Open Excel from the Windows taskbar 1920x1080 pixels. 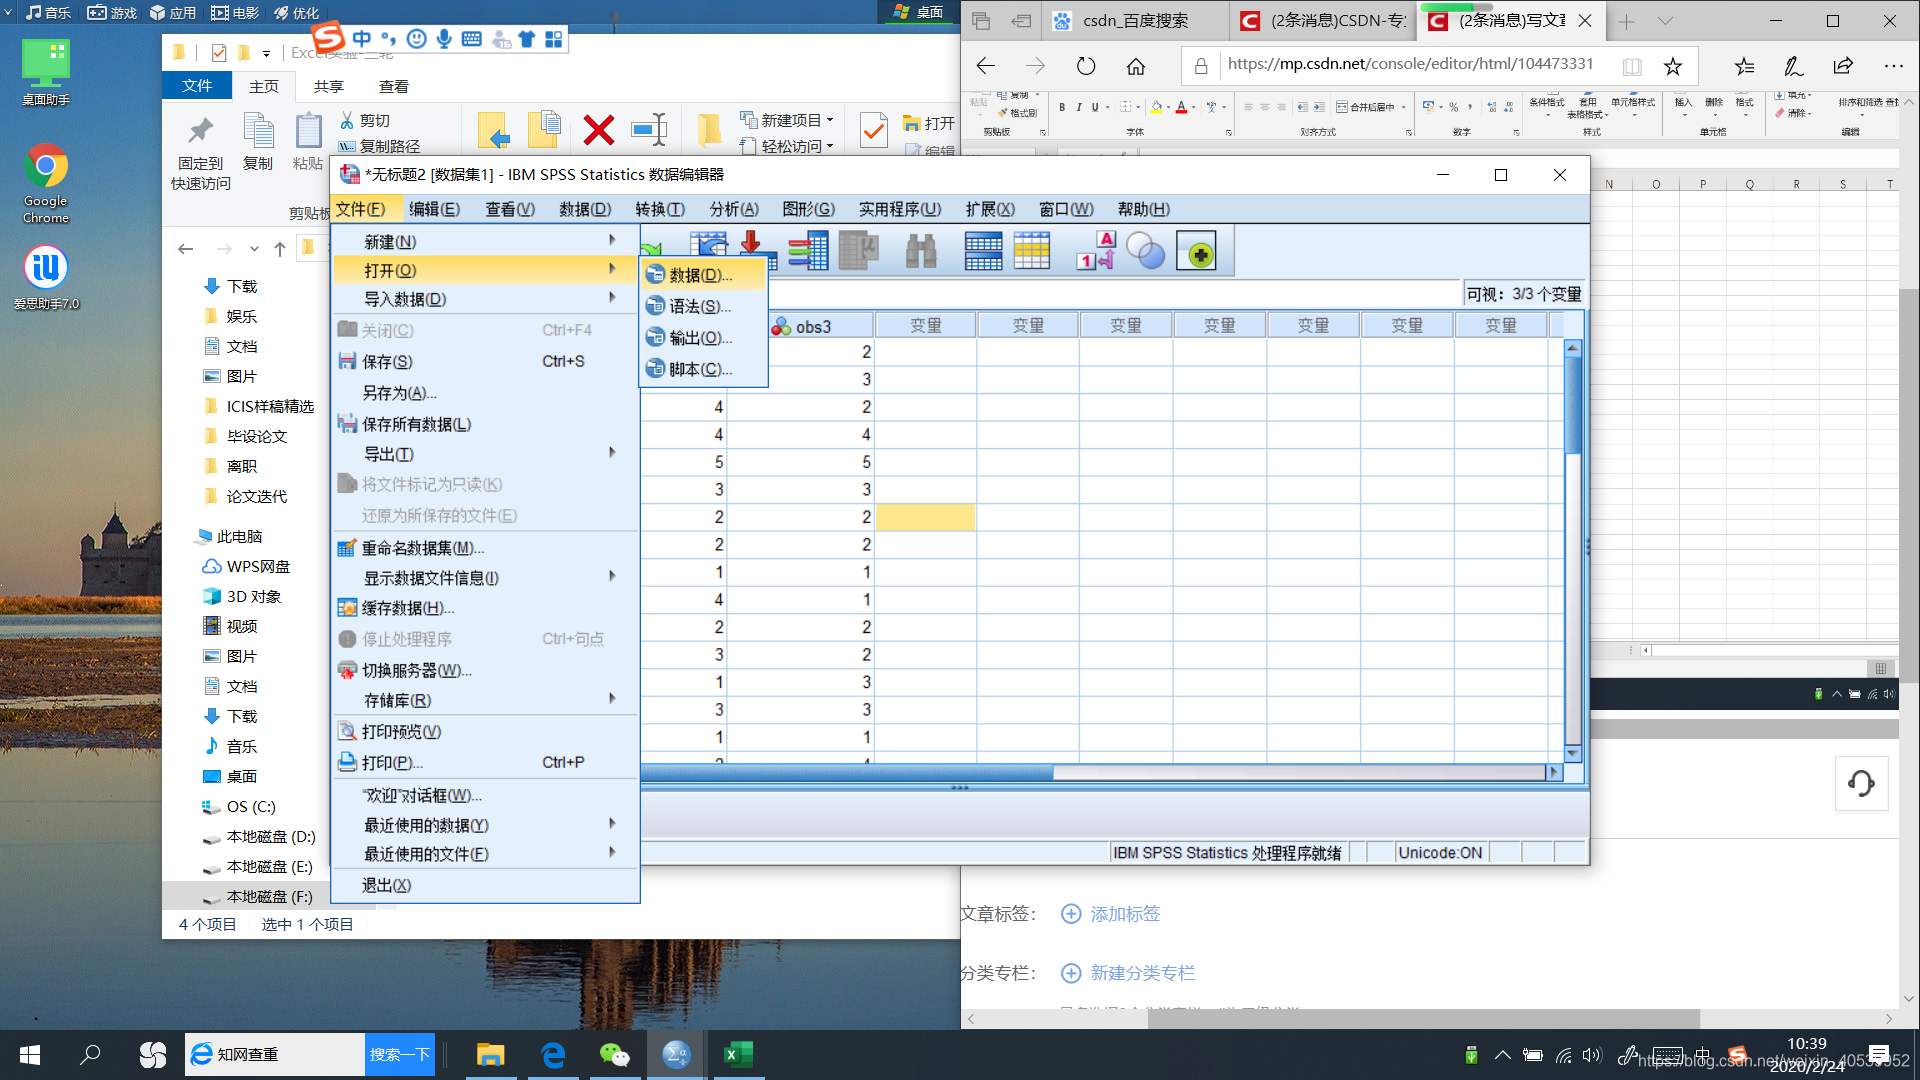pyautogui.click(x=738, y=1054)
